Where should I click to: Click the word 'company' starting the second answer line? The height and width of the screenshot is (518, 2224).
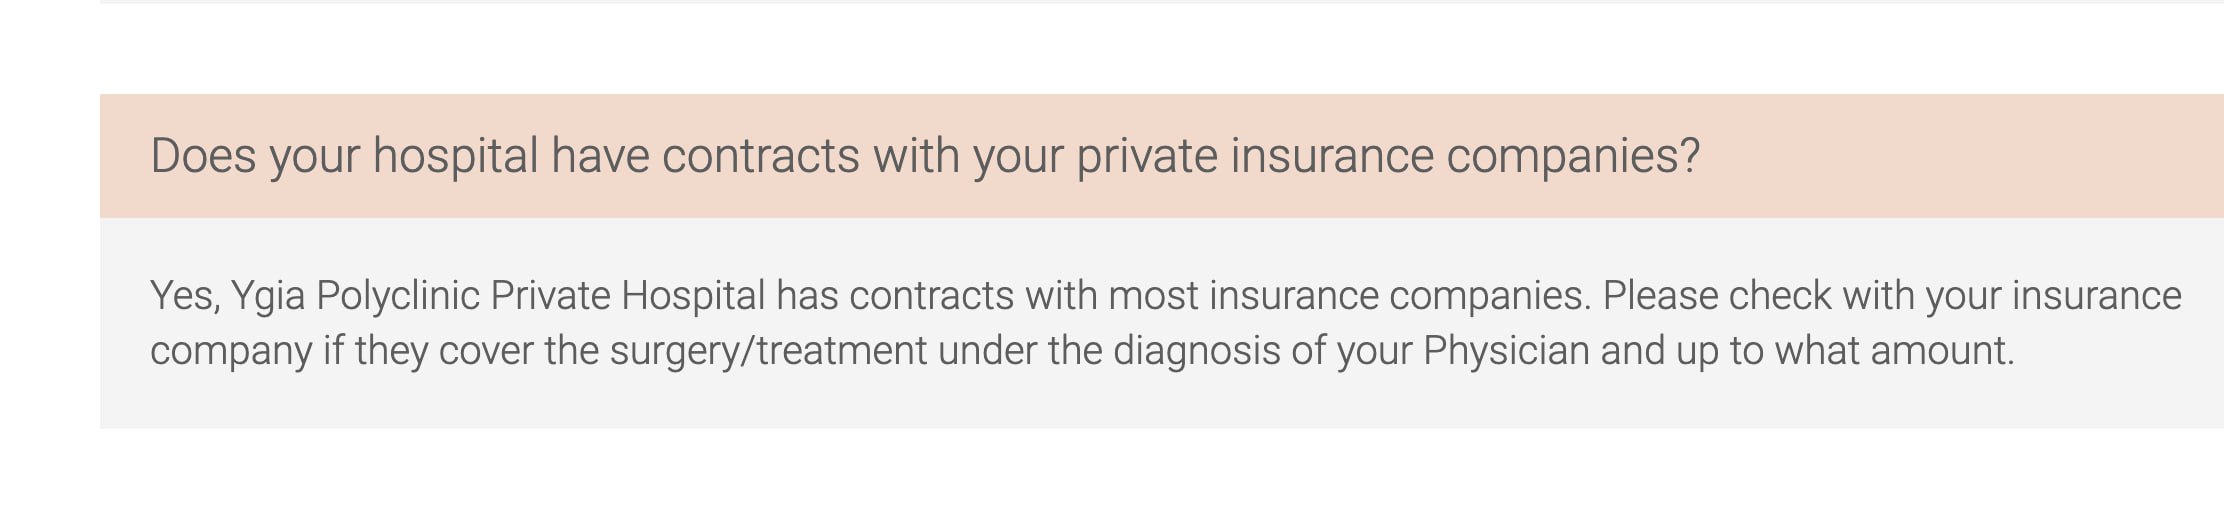[231, 352]
